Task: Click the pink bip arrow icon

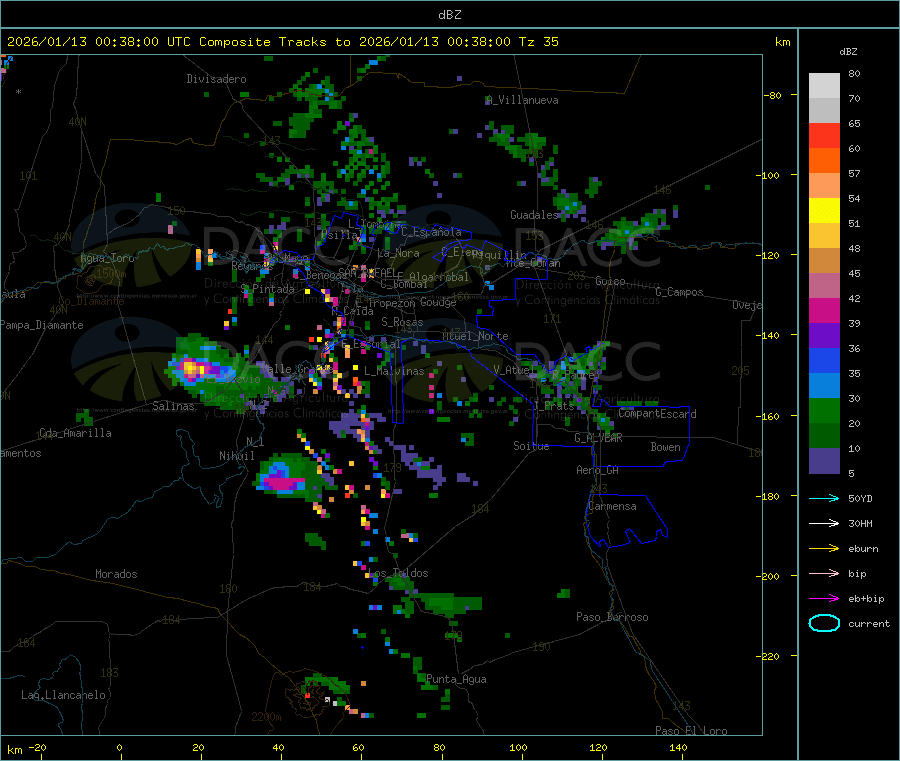Action: click(824, 573)
